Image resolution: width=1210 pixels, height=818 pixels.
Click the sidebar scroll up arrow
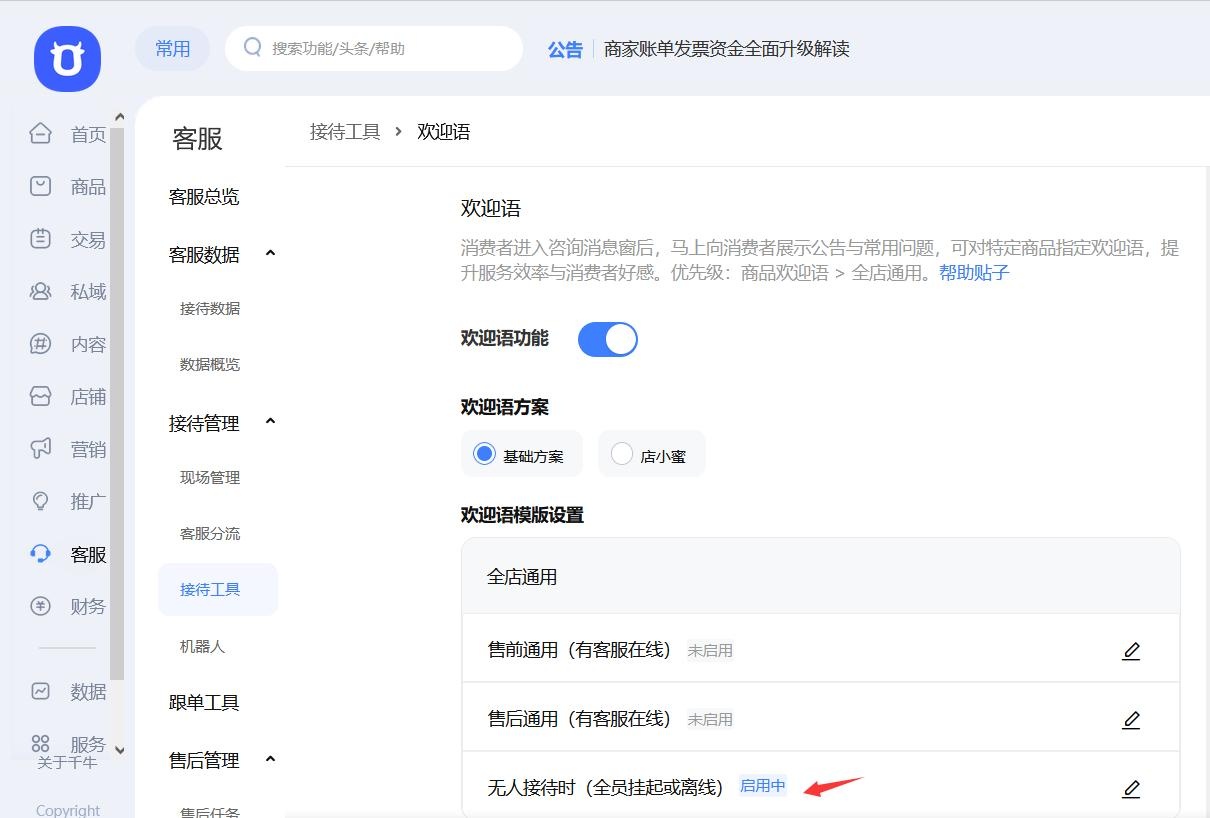(120, 117)
